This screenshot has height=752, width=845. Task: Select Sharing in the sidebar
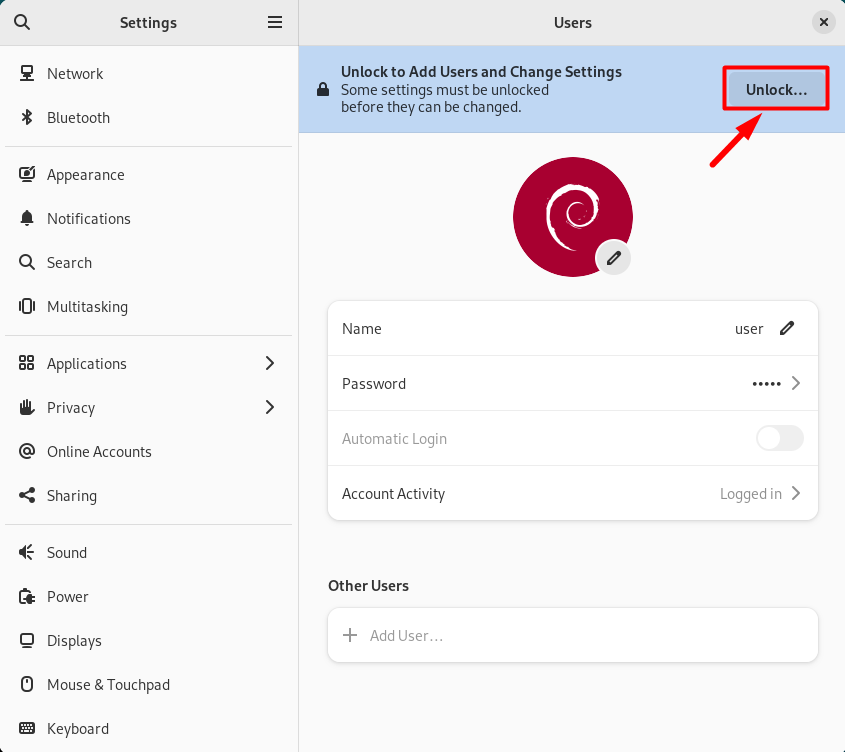(149, 495)
